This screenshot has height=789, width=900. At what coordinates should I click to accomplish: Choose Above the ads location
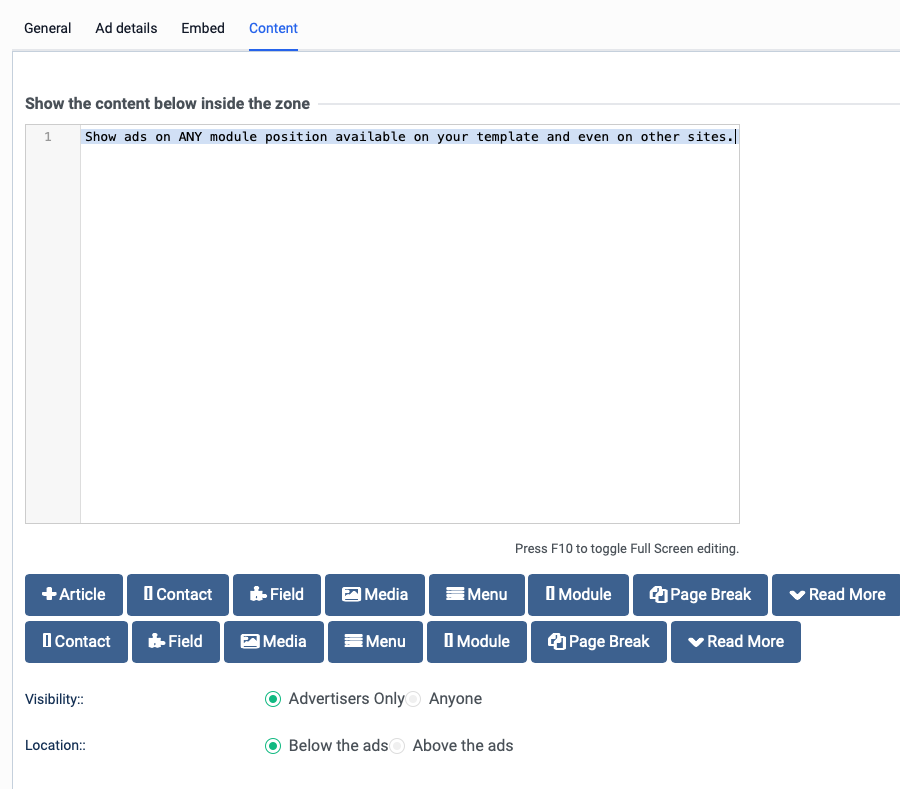[397, 746]
